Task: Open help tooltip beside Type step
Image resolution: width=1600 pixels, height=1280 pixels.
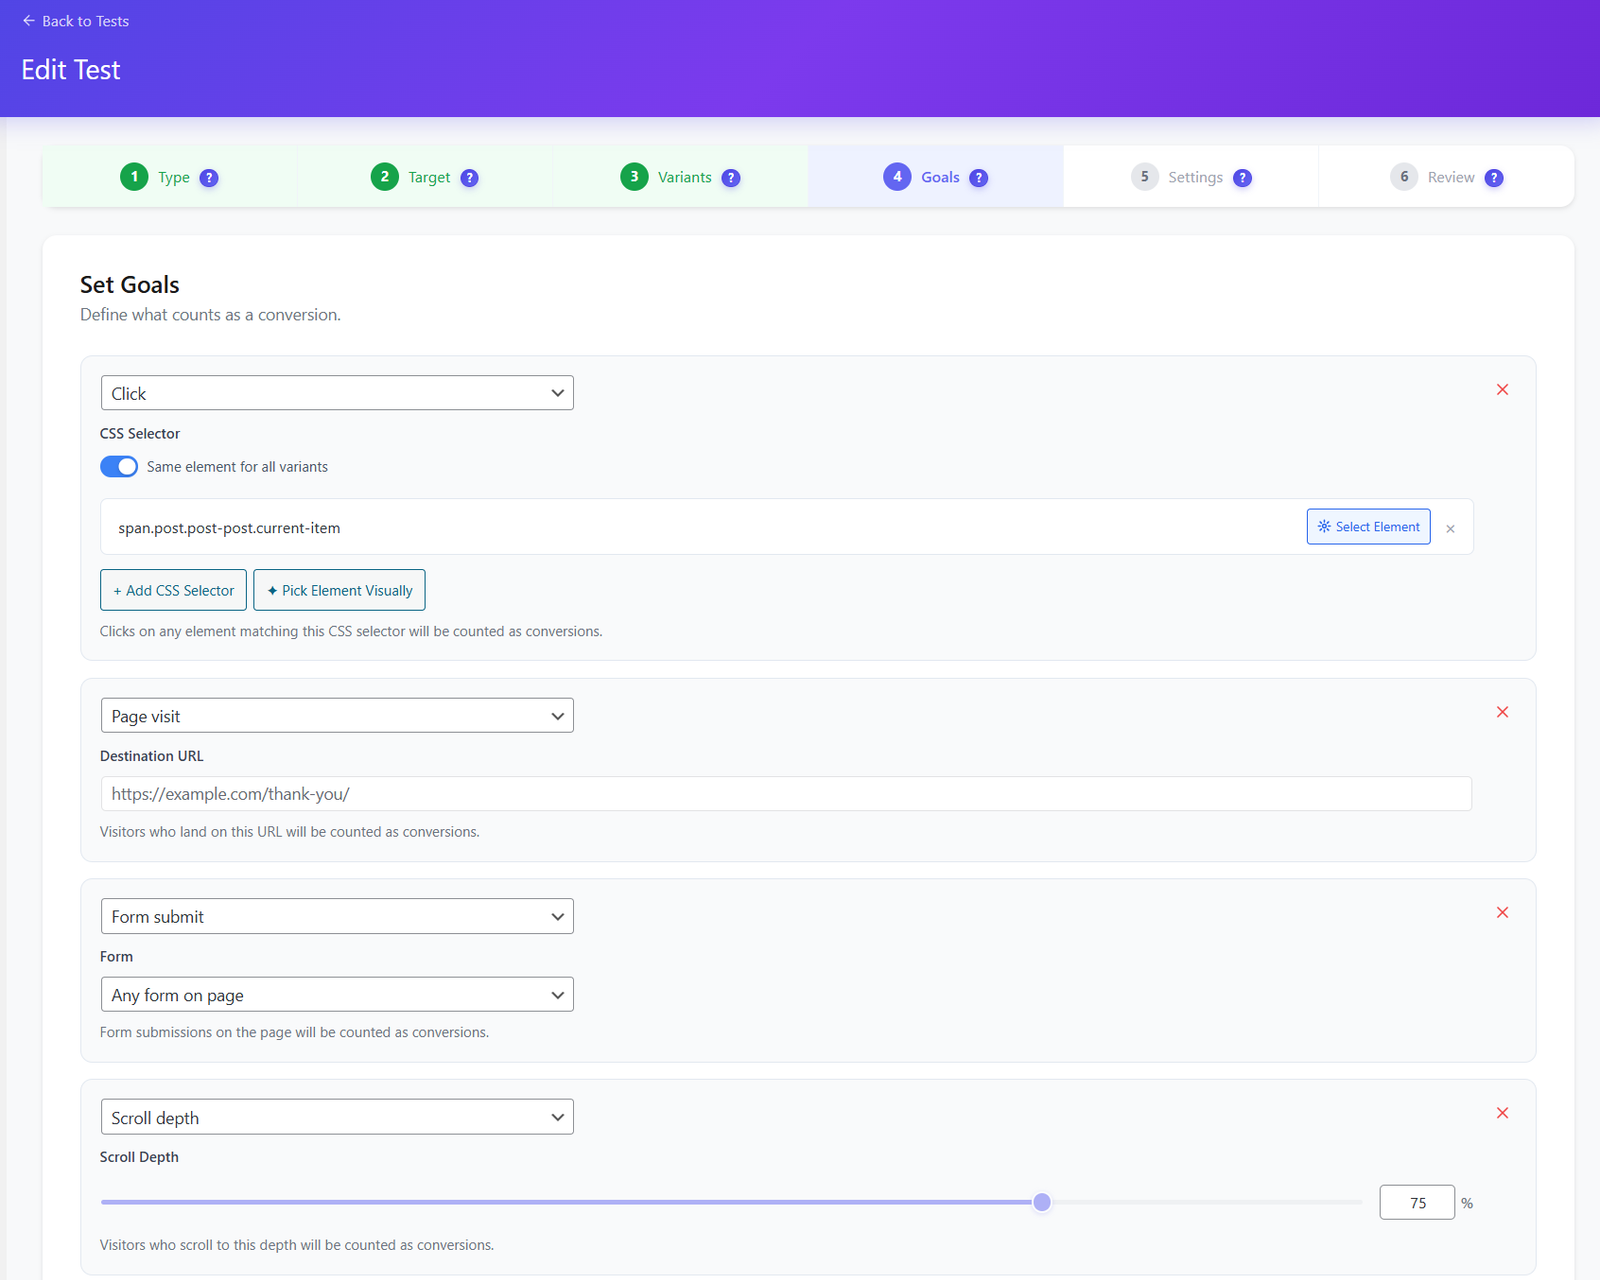Action: 209,178
